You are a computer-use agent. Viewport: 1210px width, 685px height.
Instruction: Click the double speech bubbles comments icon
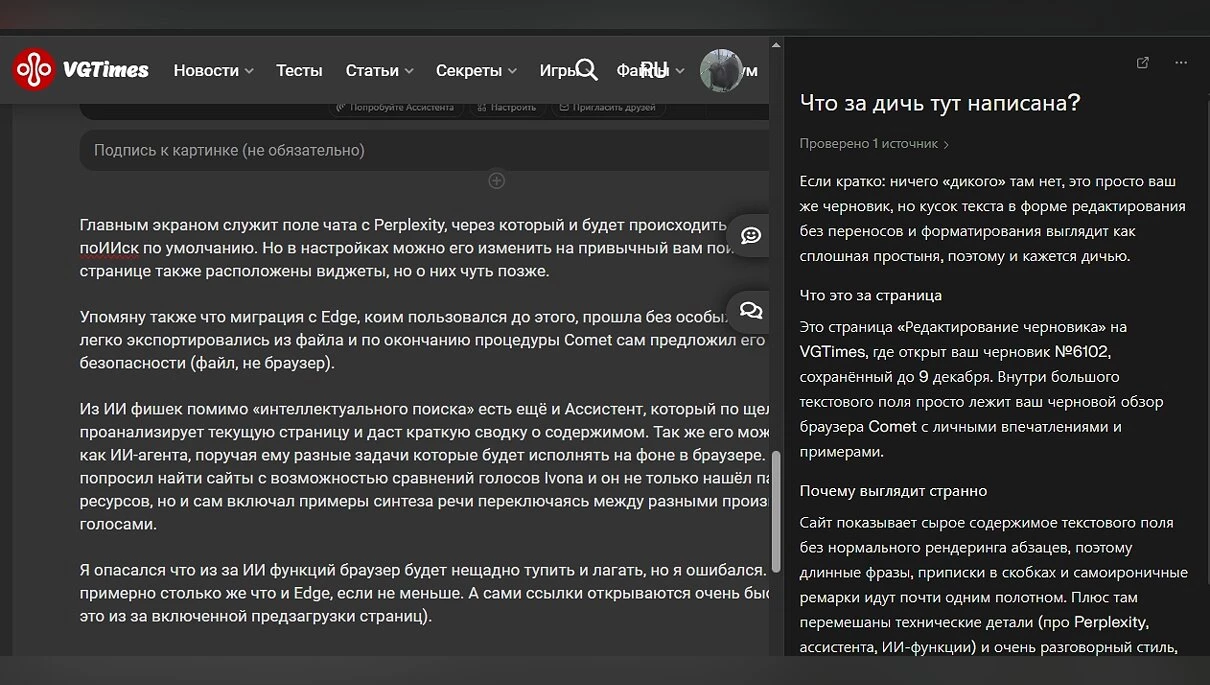point(751,311)
